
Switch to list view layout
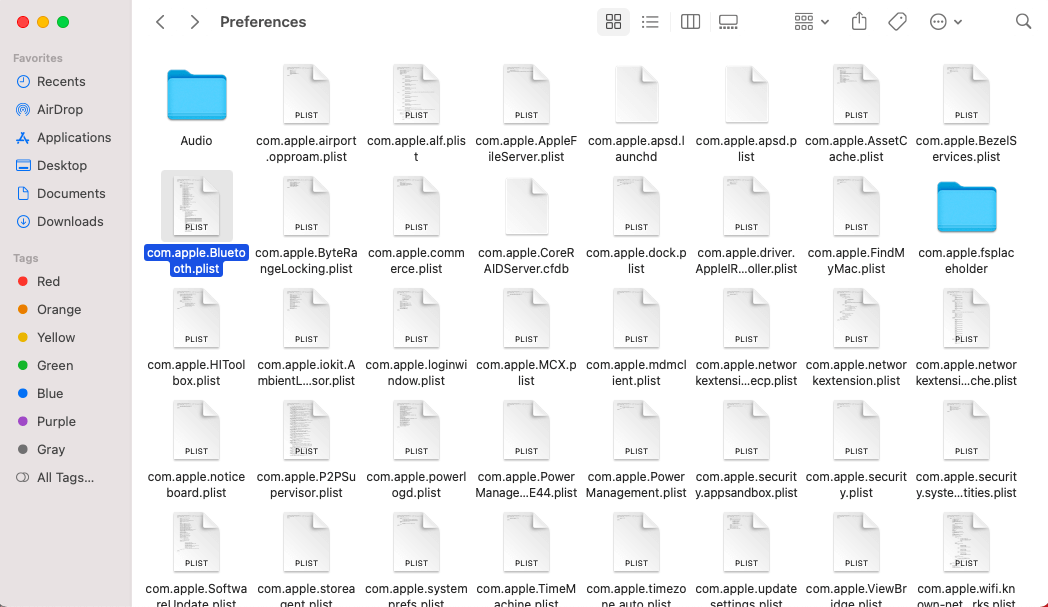[x=650, y=22]
